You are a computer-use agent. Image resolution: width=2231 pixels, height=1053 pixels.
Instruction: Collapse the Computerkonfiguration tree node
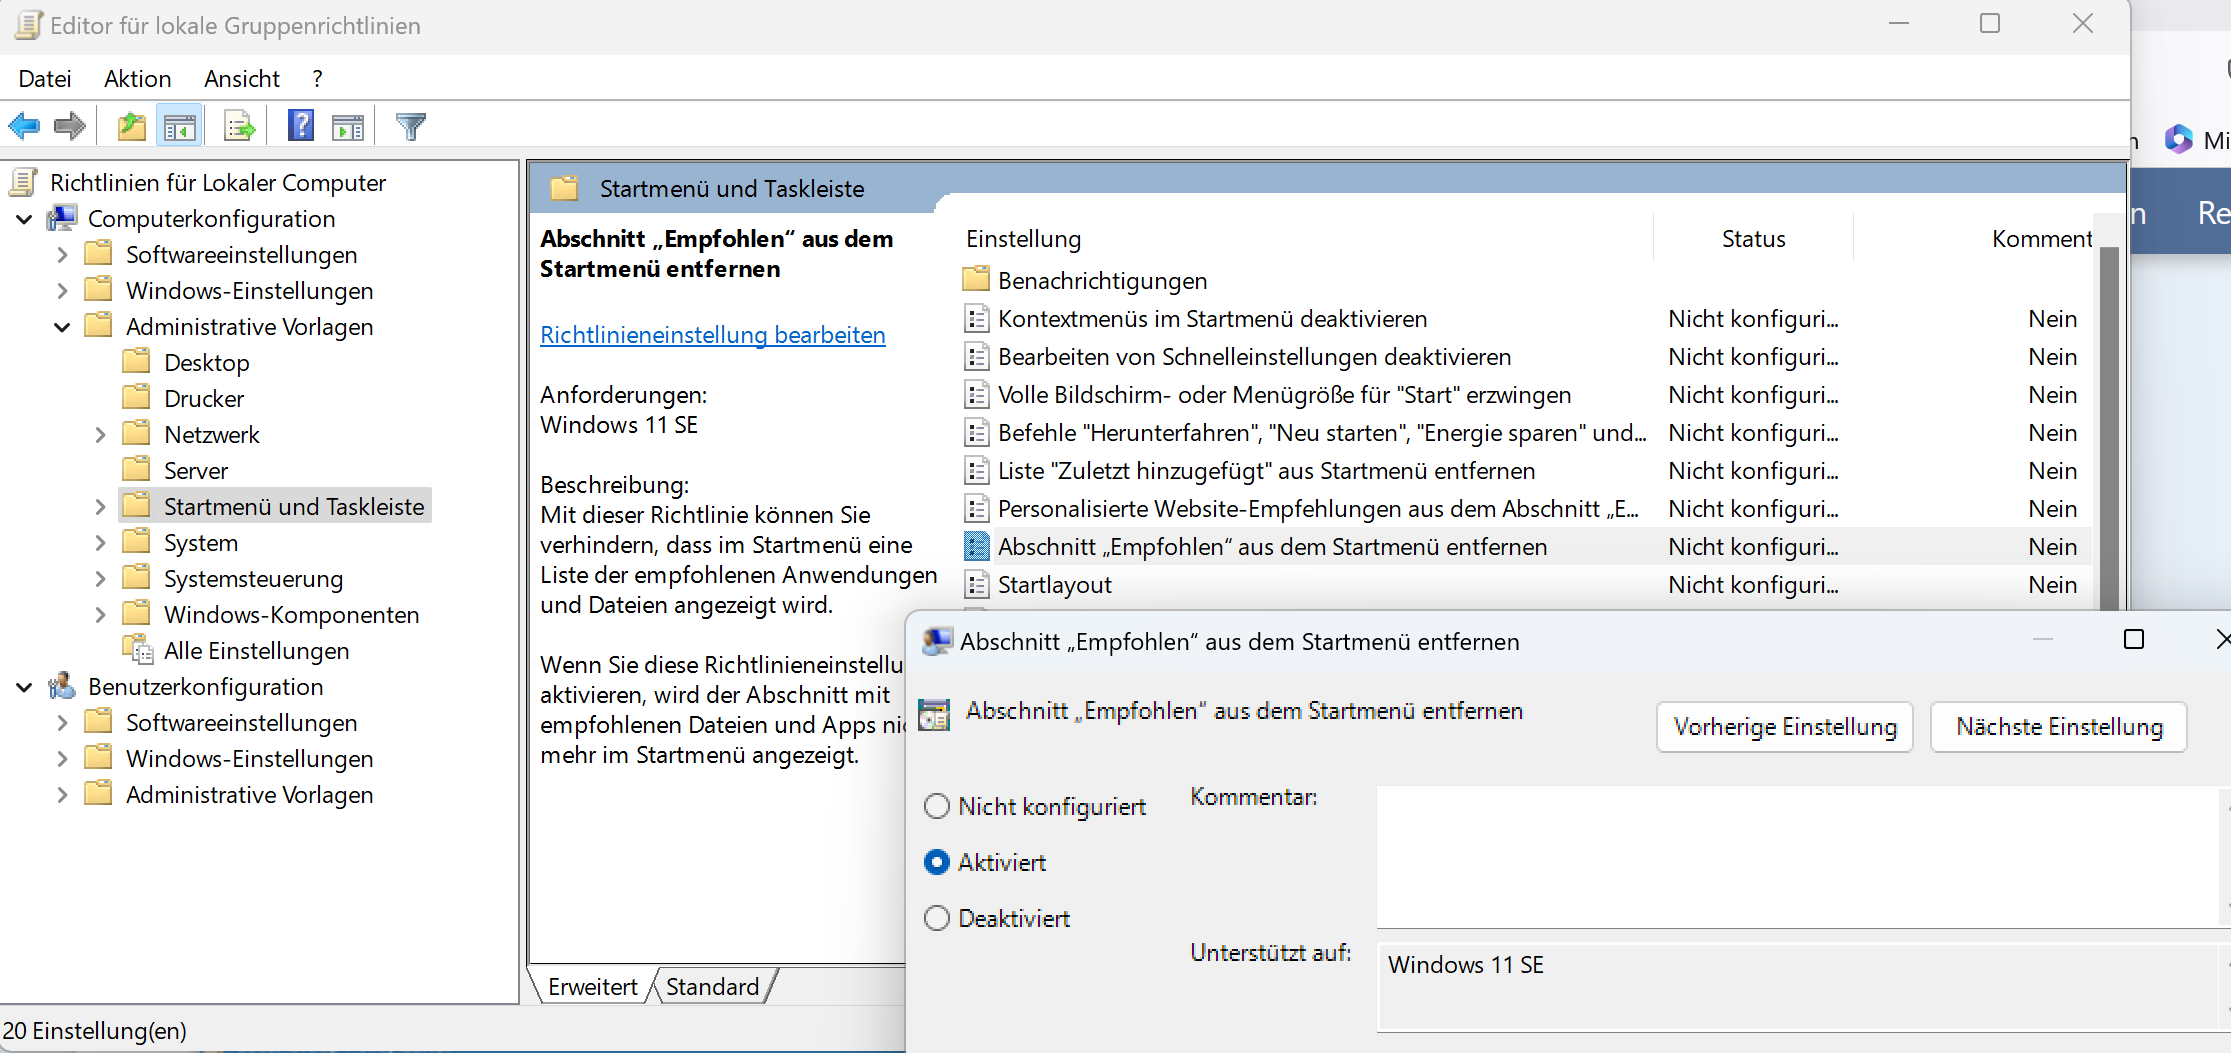[x=24, y=219]
